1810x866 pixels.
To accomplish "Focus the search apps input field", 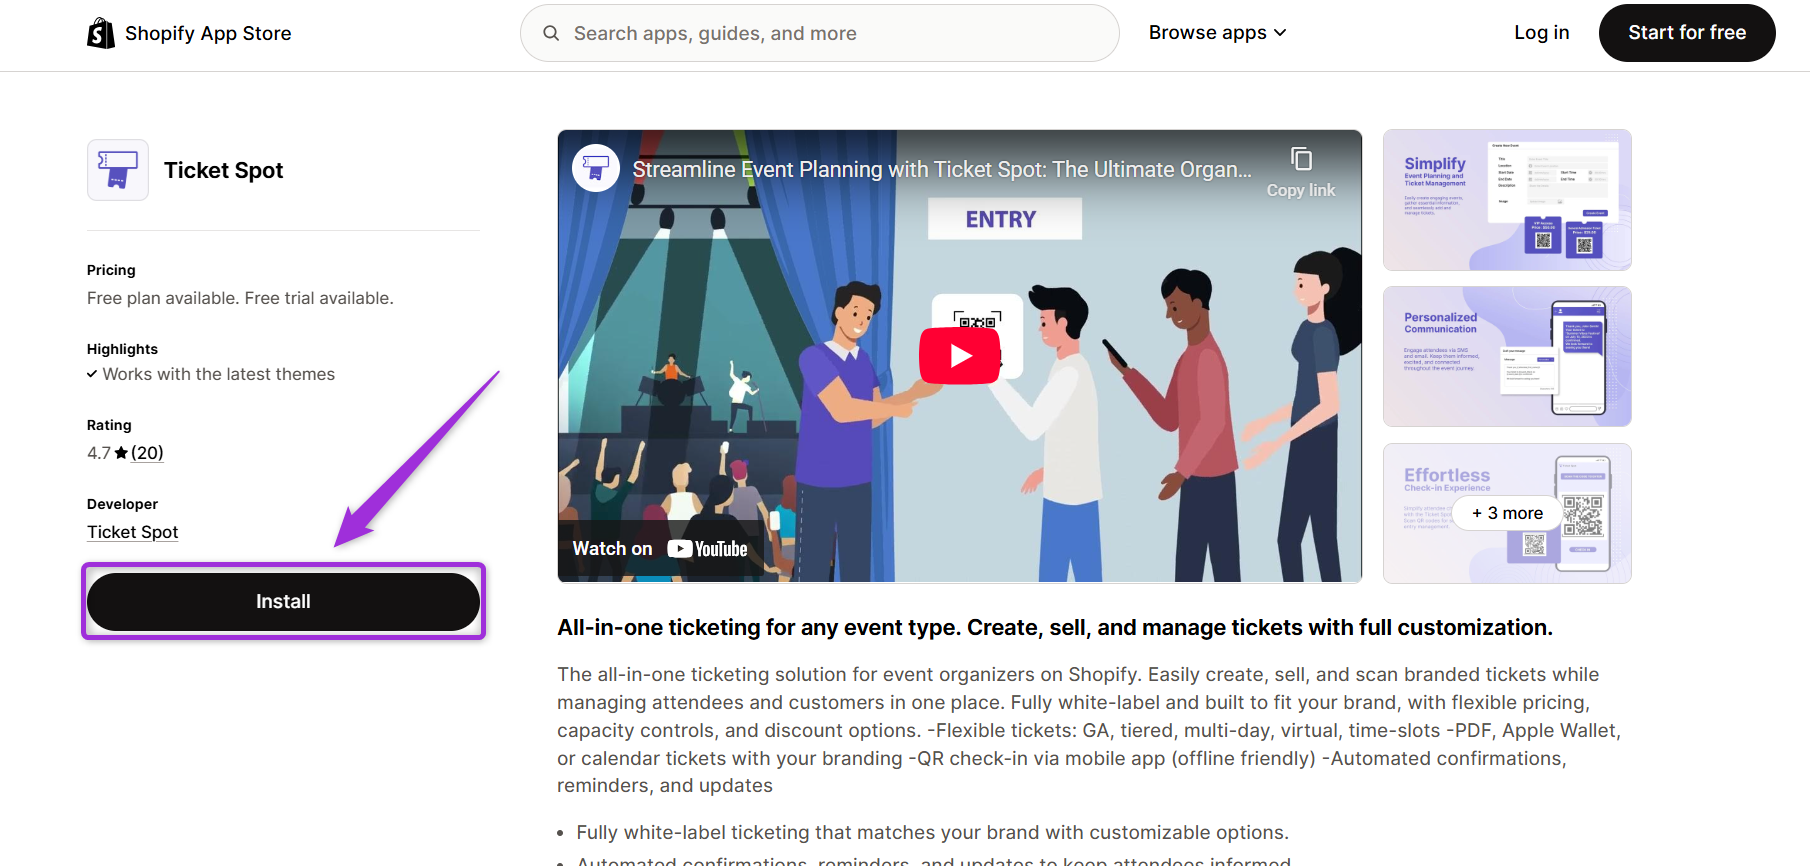I will pyautogui.click(x=819, y=33).
